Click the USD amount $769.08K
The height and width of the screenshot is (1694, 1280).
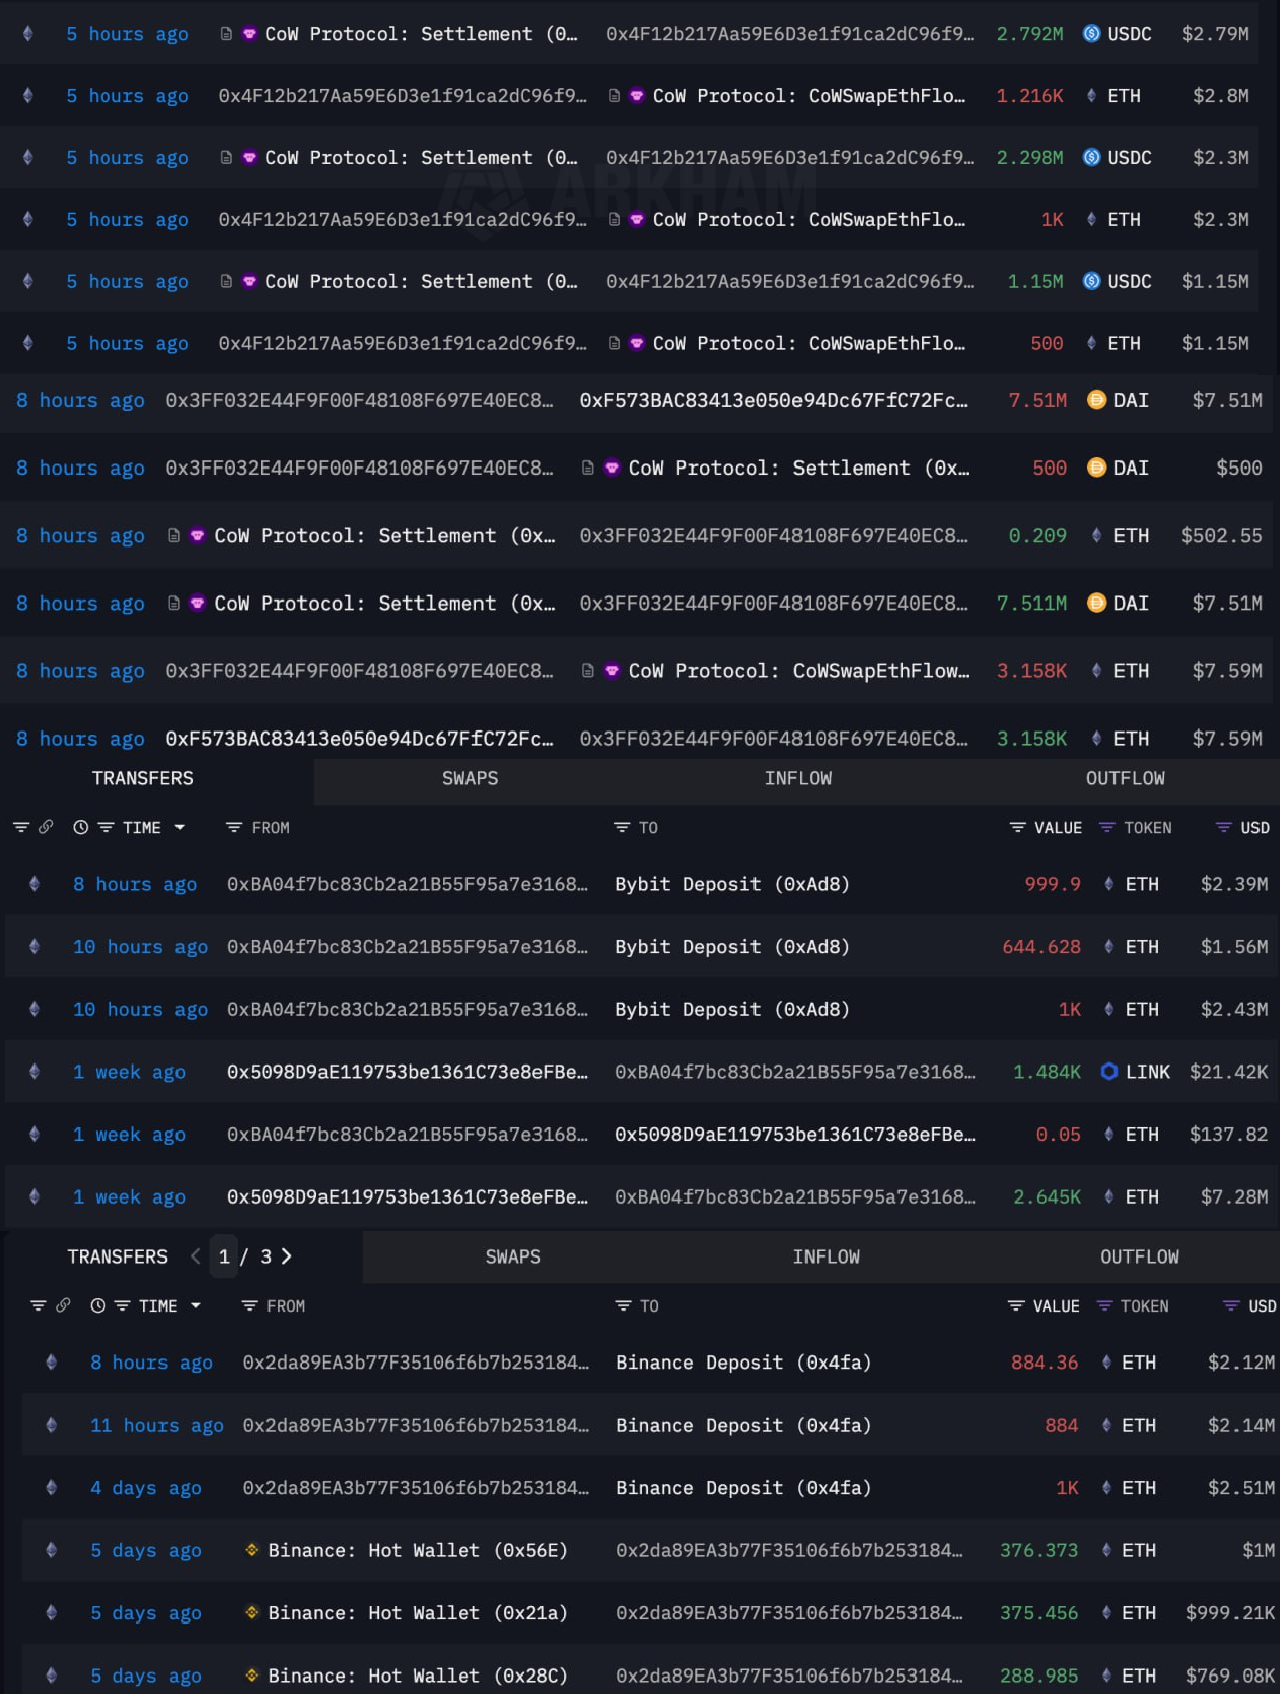click(1231, 1675)
